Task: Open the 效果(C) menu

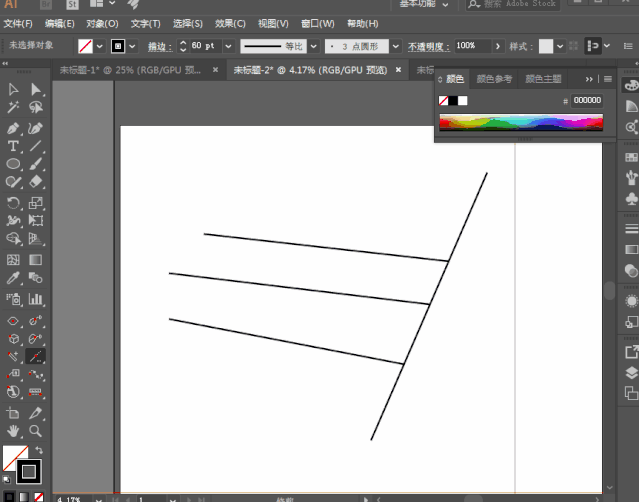Action: click(230, 24)
